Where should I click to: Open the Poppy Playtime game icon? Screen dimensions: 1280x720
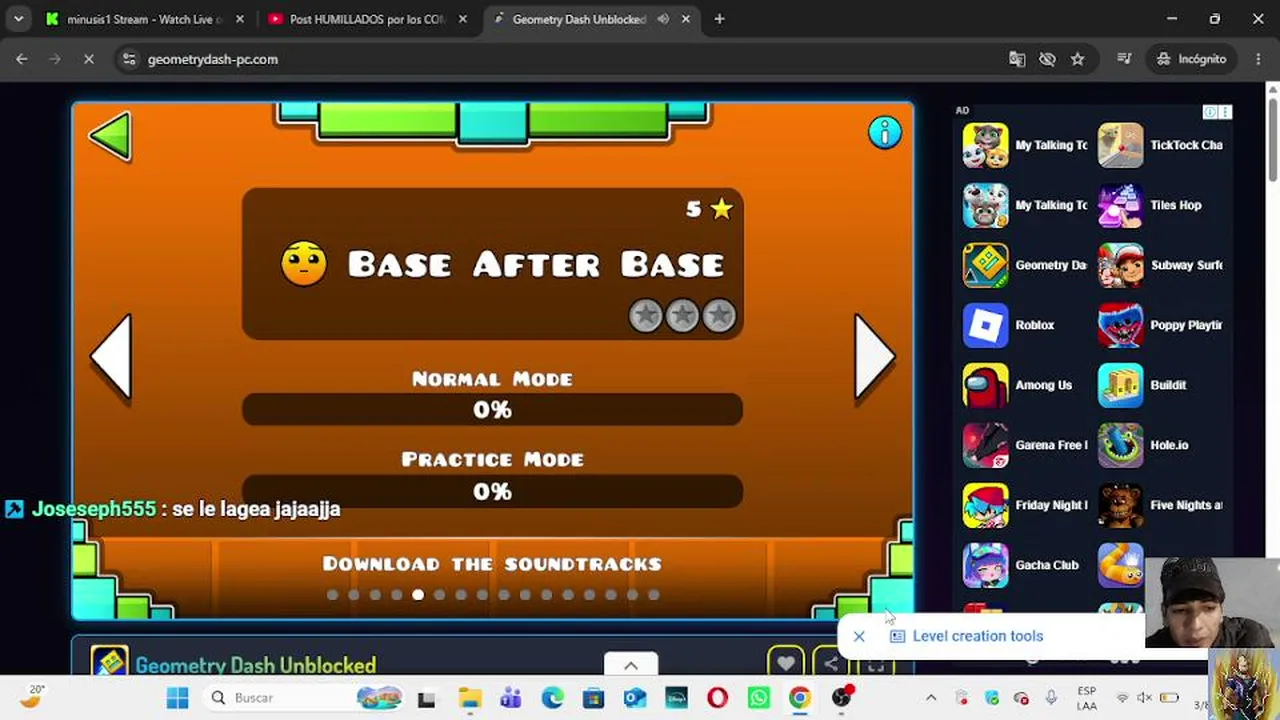1120,325
